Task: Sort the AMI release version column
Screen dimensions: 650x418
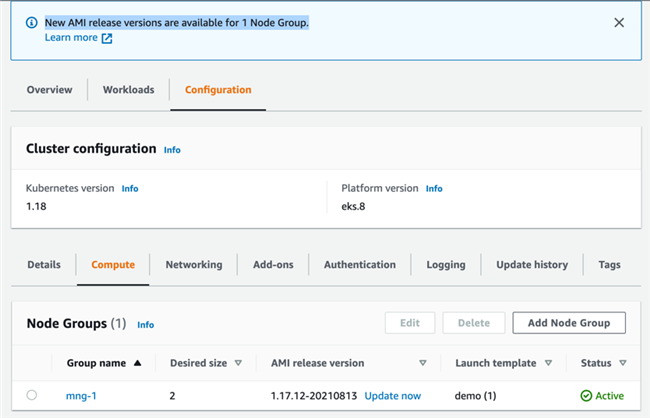Action: click(x=423, y=363)
